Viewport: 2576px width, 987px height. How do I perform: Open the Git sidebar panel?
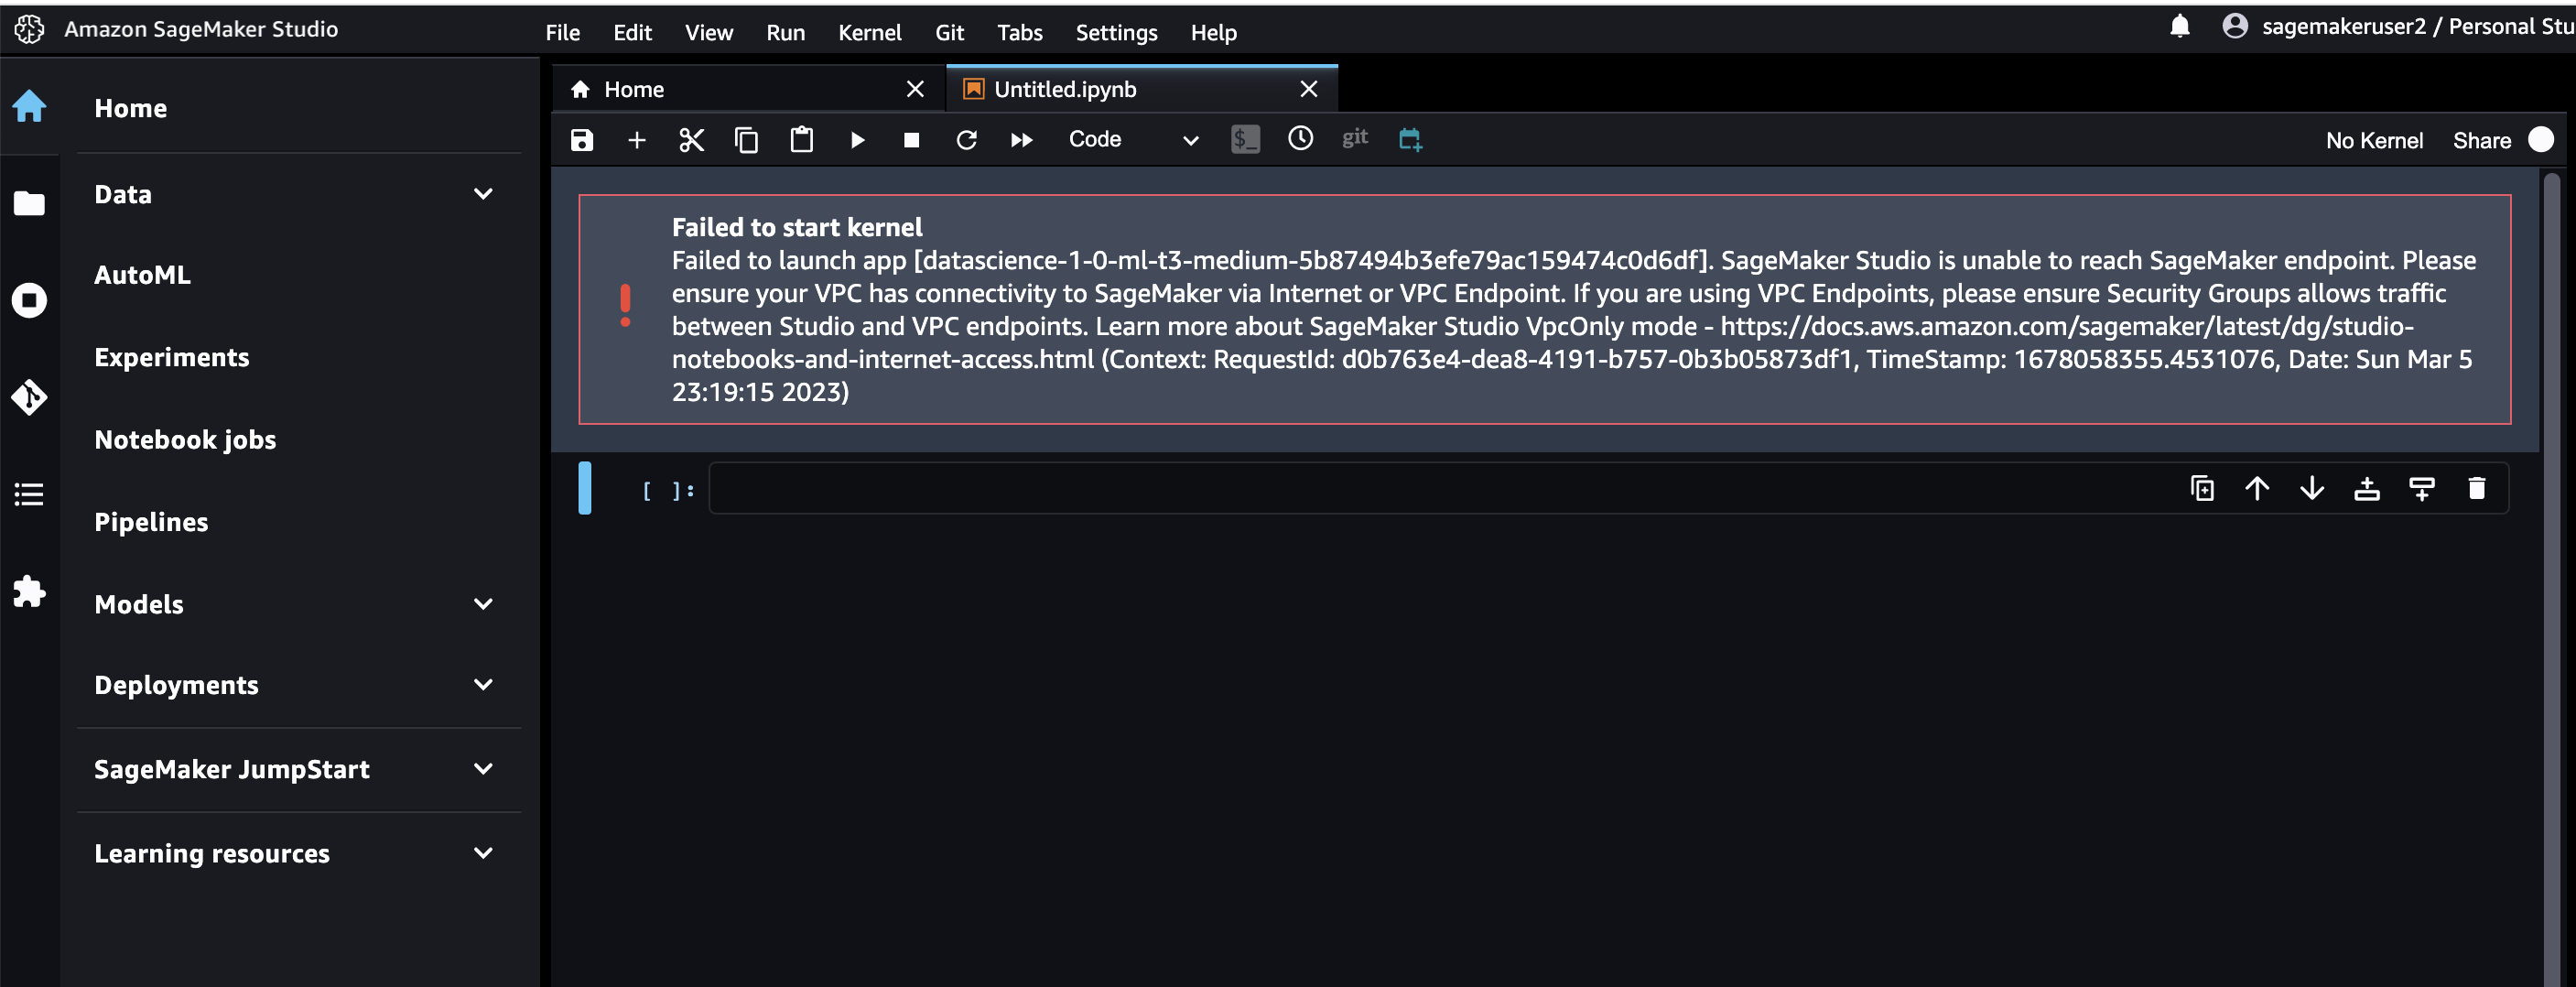(x=29, y=397)
